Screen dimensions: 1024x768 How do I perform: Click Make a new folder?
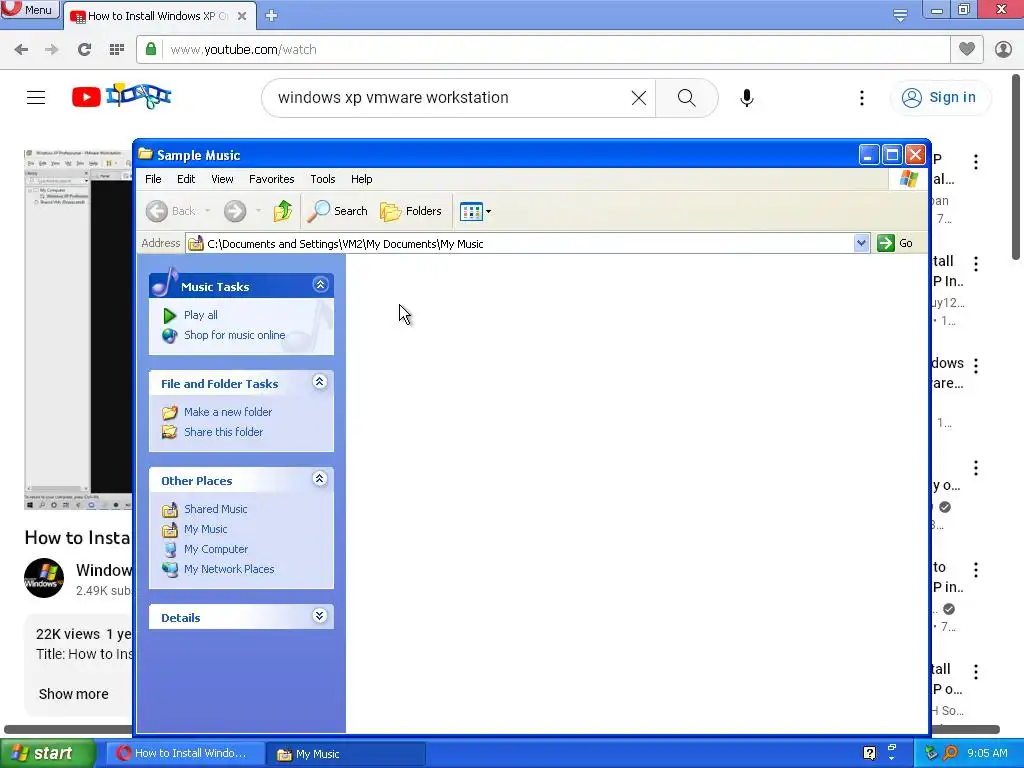(x=228, y=412)
